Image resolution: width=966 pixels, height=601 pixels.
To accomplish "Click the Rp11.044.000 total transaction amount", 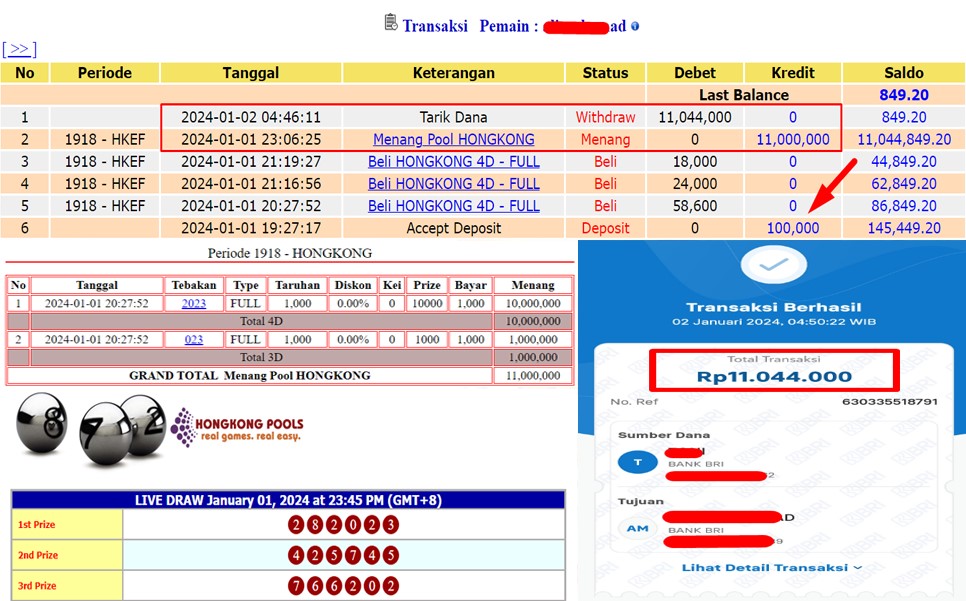I will (775, 377).
